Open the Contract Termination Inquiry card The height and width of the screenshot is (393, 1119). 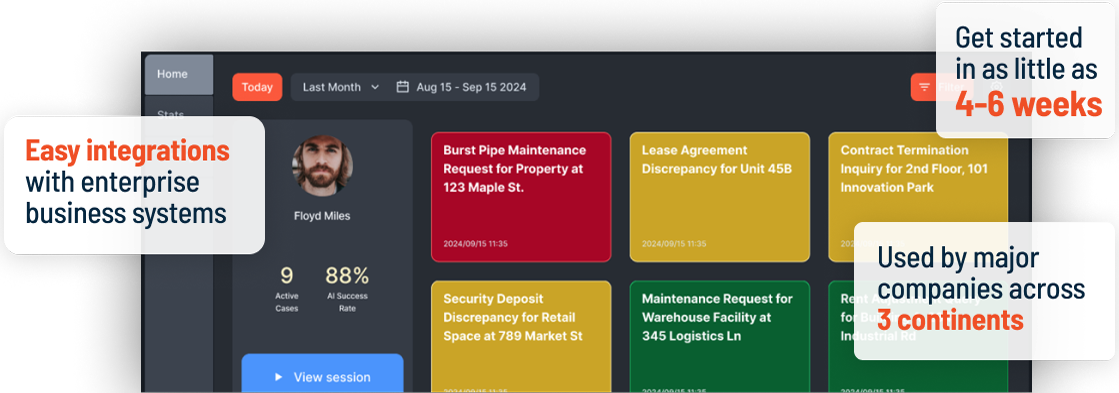tap(918, 197)
